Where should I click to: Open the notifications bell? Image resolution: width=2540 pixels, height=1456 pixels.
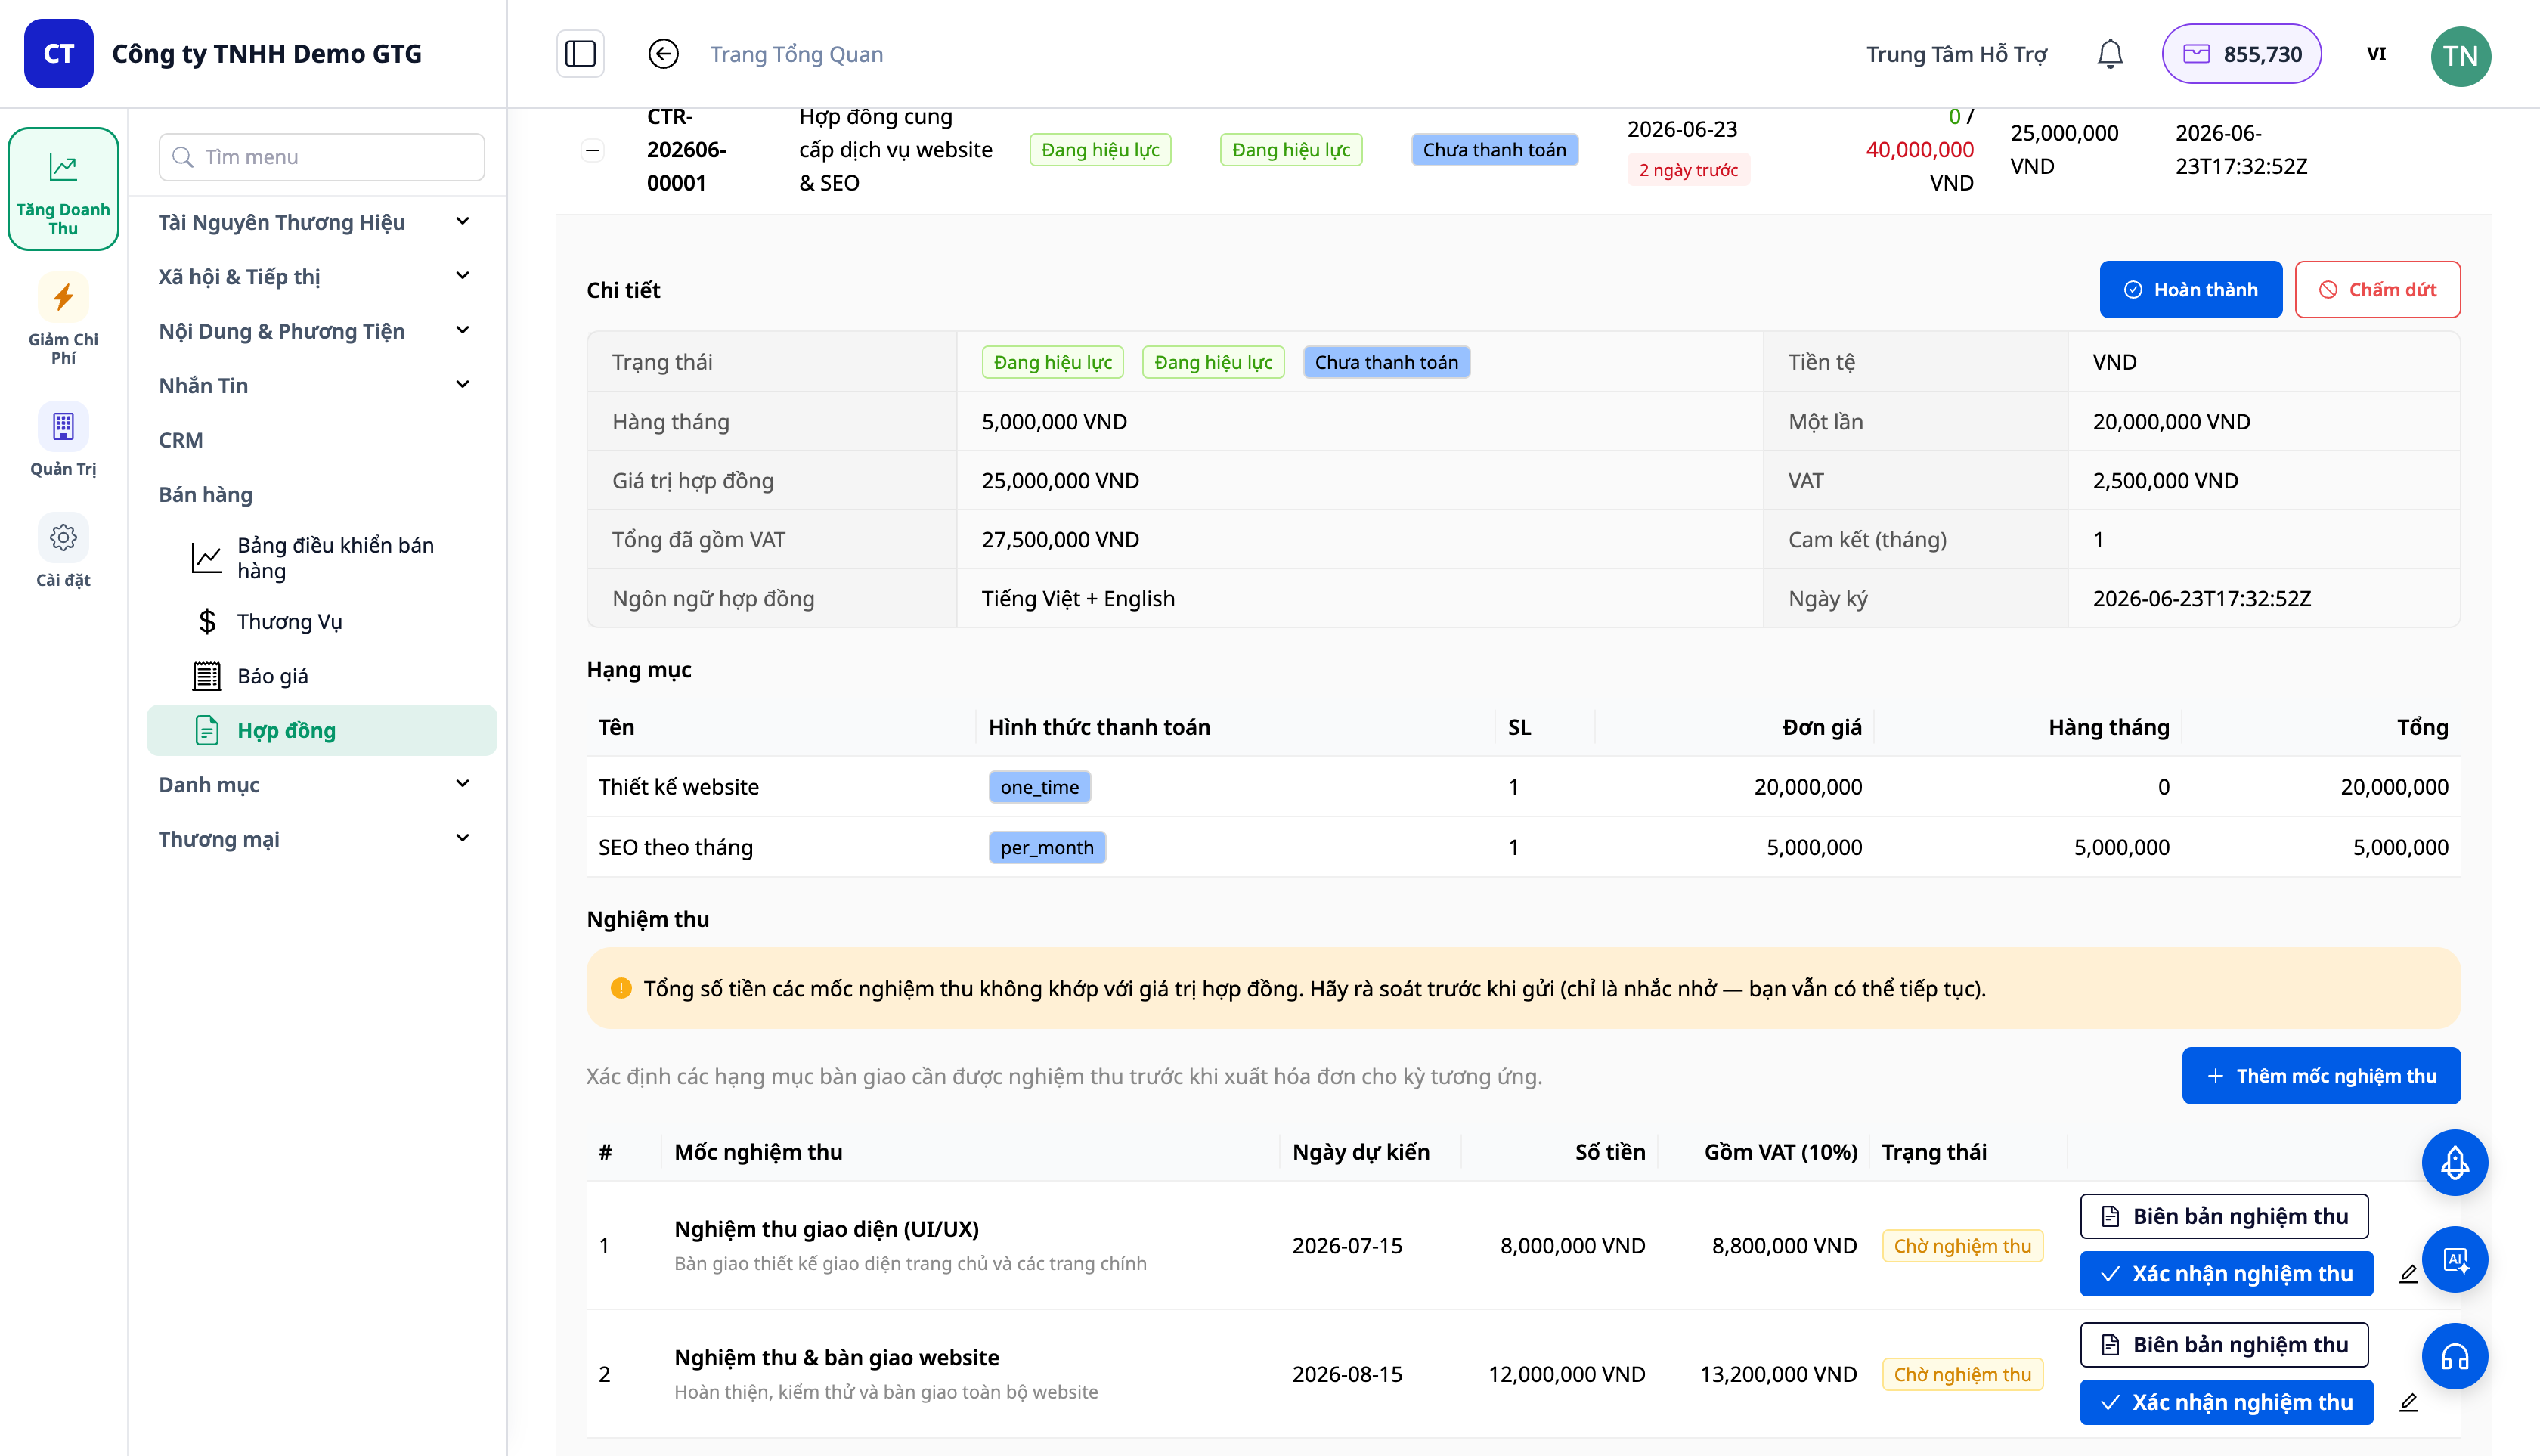pos(2109,54)
